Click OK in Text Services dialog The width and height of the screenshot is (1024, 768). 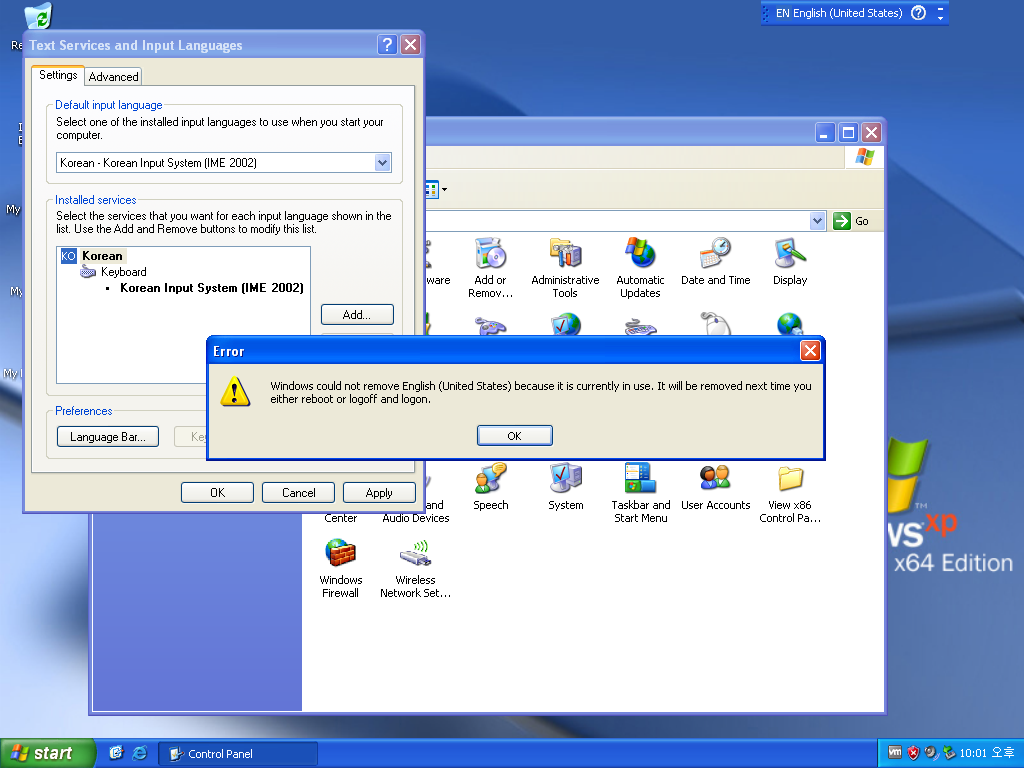[x=217, y=492]
